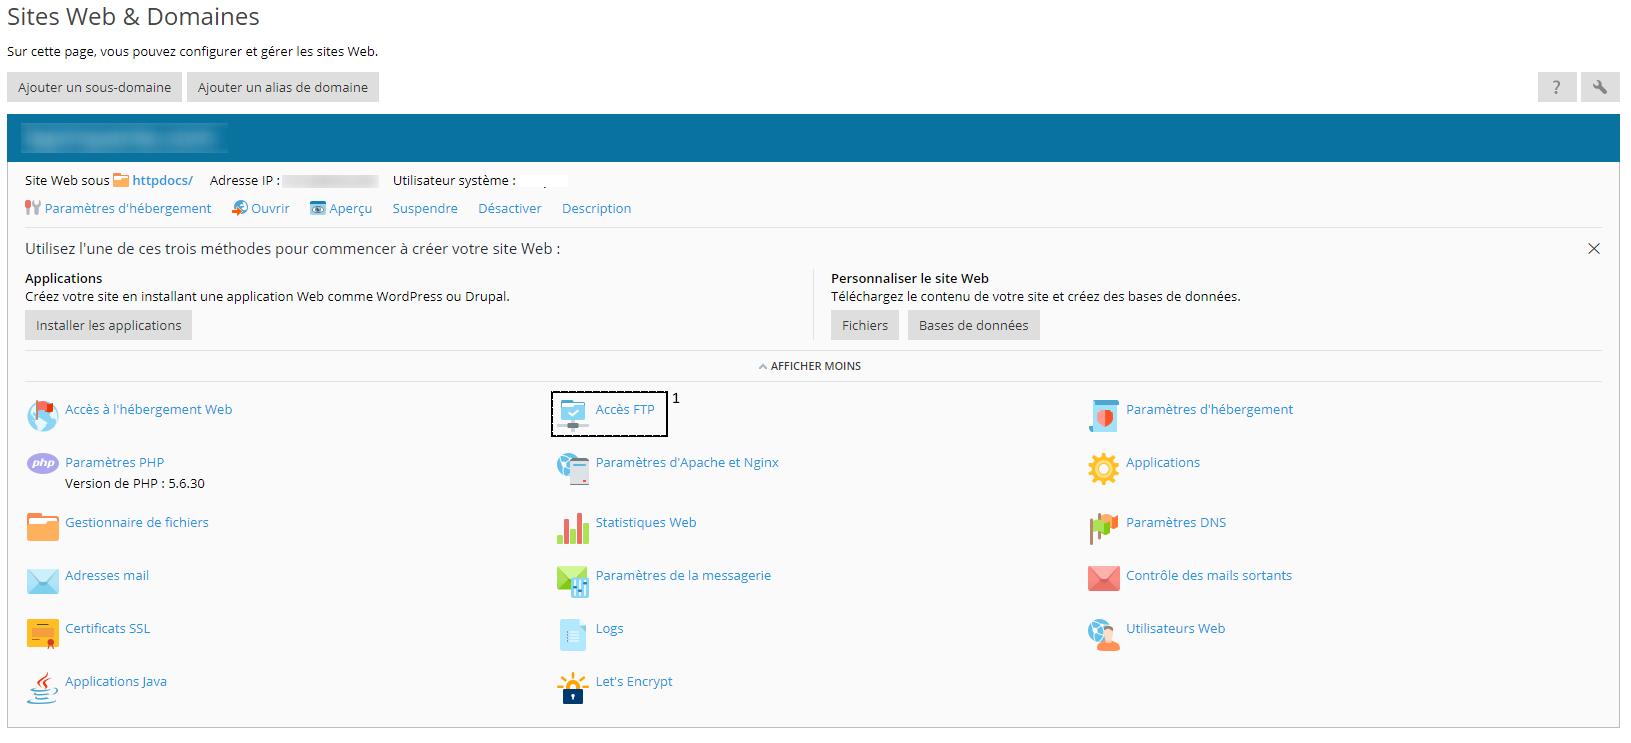This screenshot has height=743, width=1631.
Task: Click the Applications Java coffee cup icon
Action: pyautogui.click(x=42, y=687)
